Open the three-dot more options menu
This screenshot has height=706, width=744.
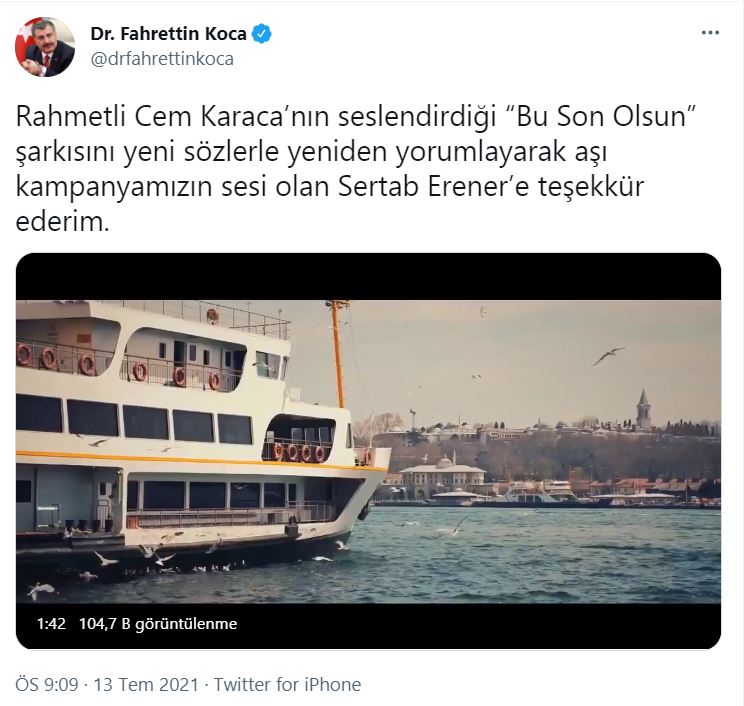coord(710,33)
